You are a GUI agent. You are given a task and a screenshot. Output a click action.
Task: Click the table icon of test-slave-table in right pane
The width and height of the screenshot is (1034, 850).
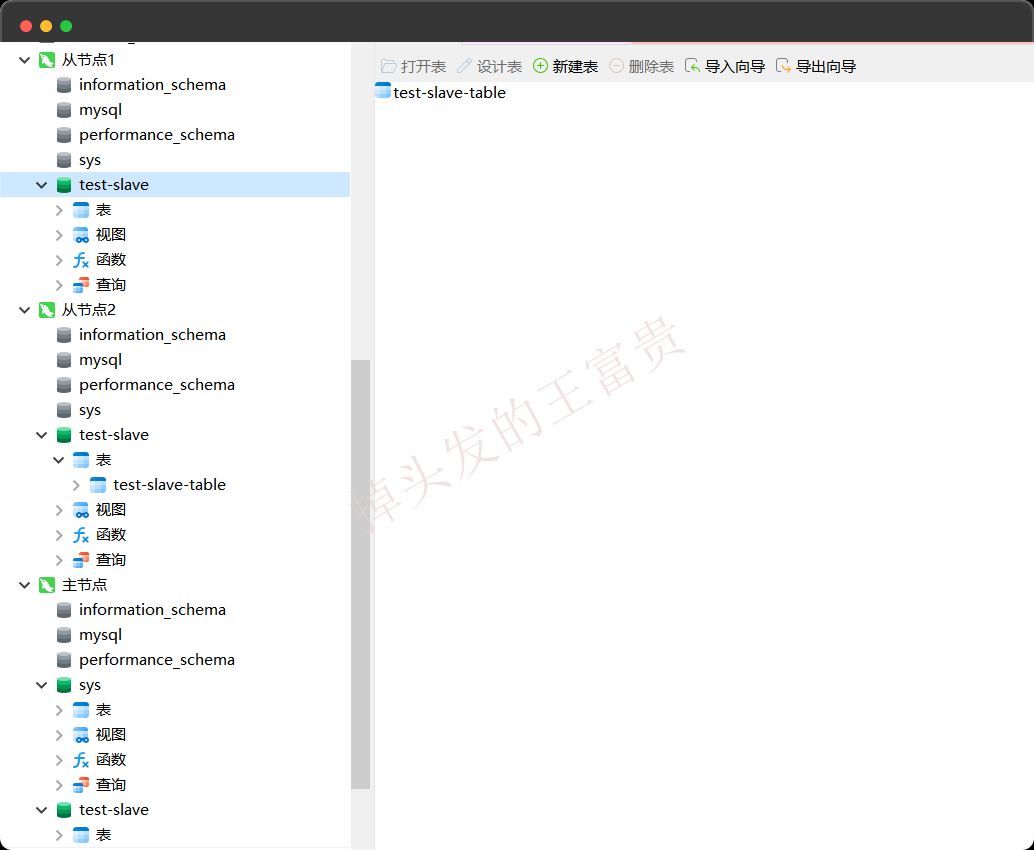coord(382,91)
